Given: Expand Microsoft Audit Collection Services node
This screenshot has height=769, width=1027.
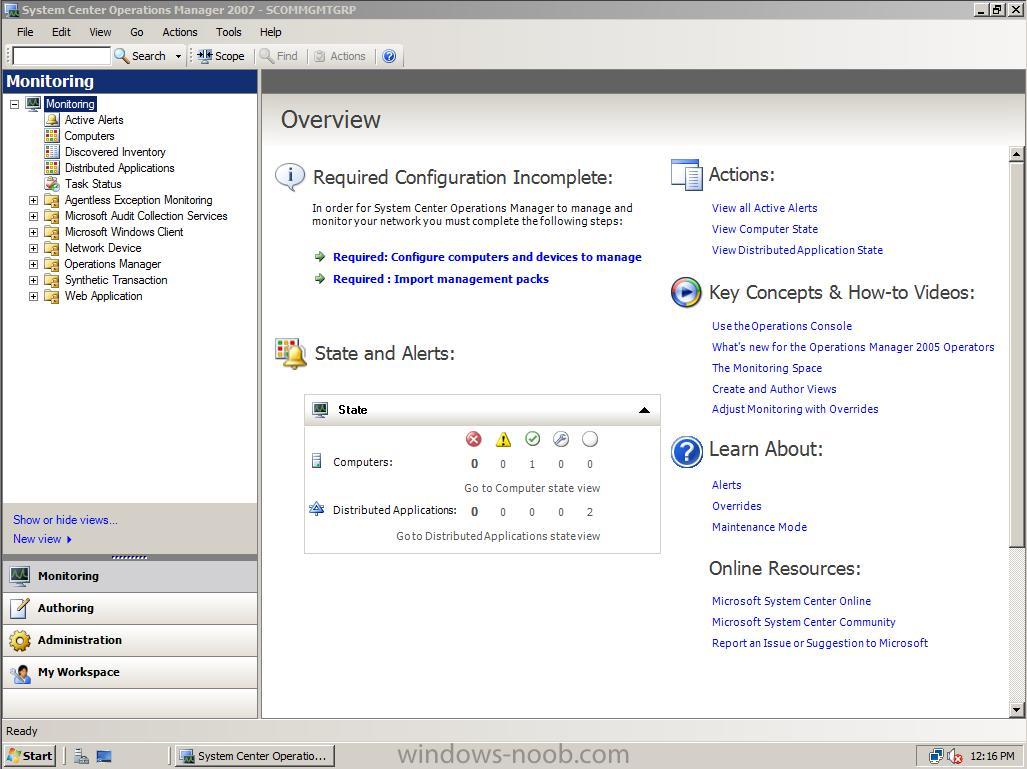Looking at the screenshot, I should tap(33, 216).
